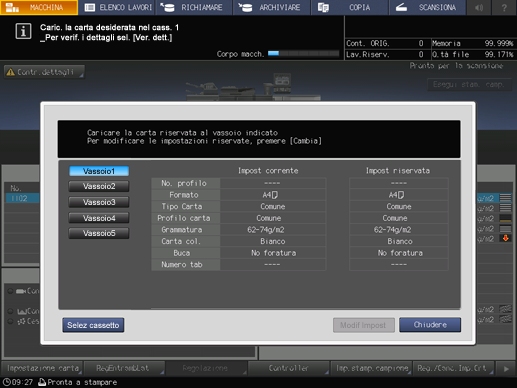Click the speaker sound icon
The height and width of the screenshot is (388, 517).
click(479, 7)
